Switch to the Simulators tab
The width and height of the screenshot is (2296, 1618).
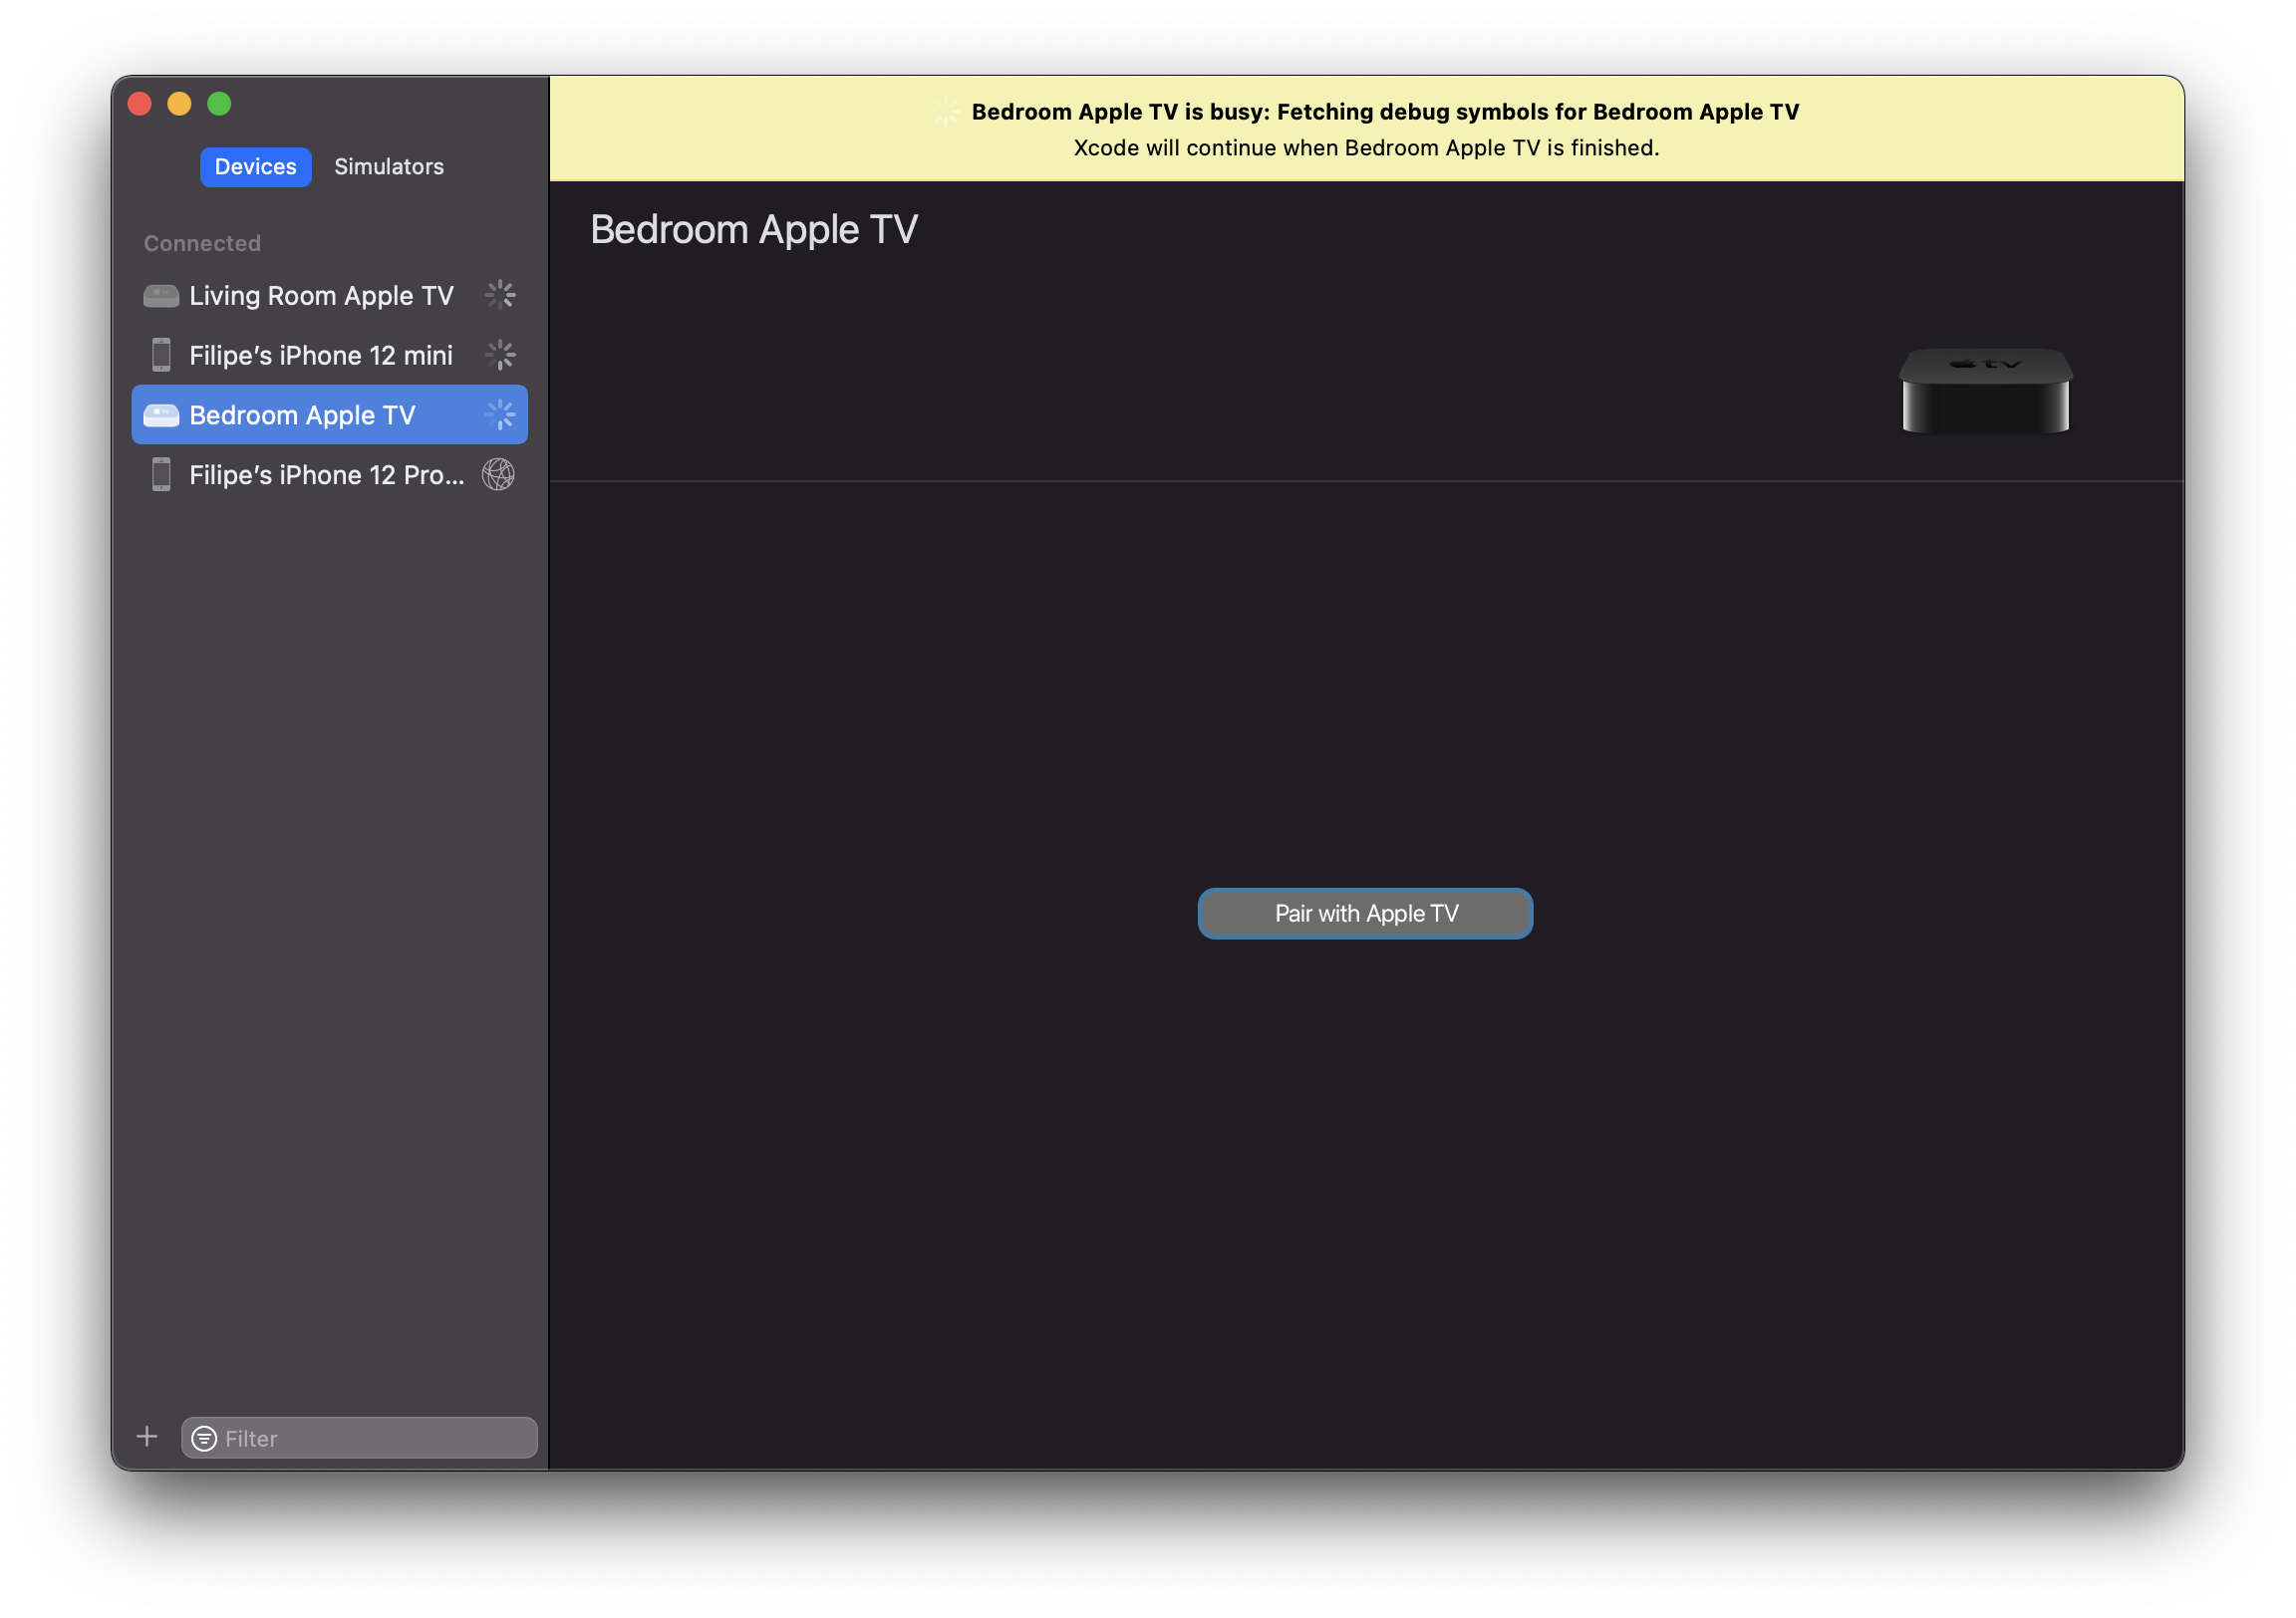coord(389,167)
